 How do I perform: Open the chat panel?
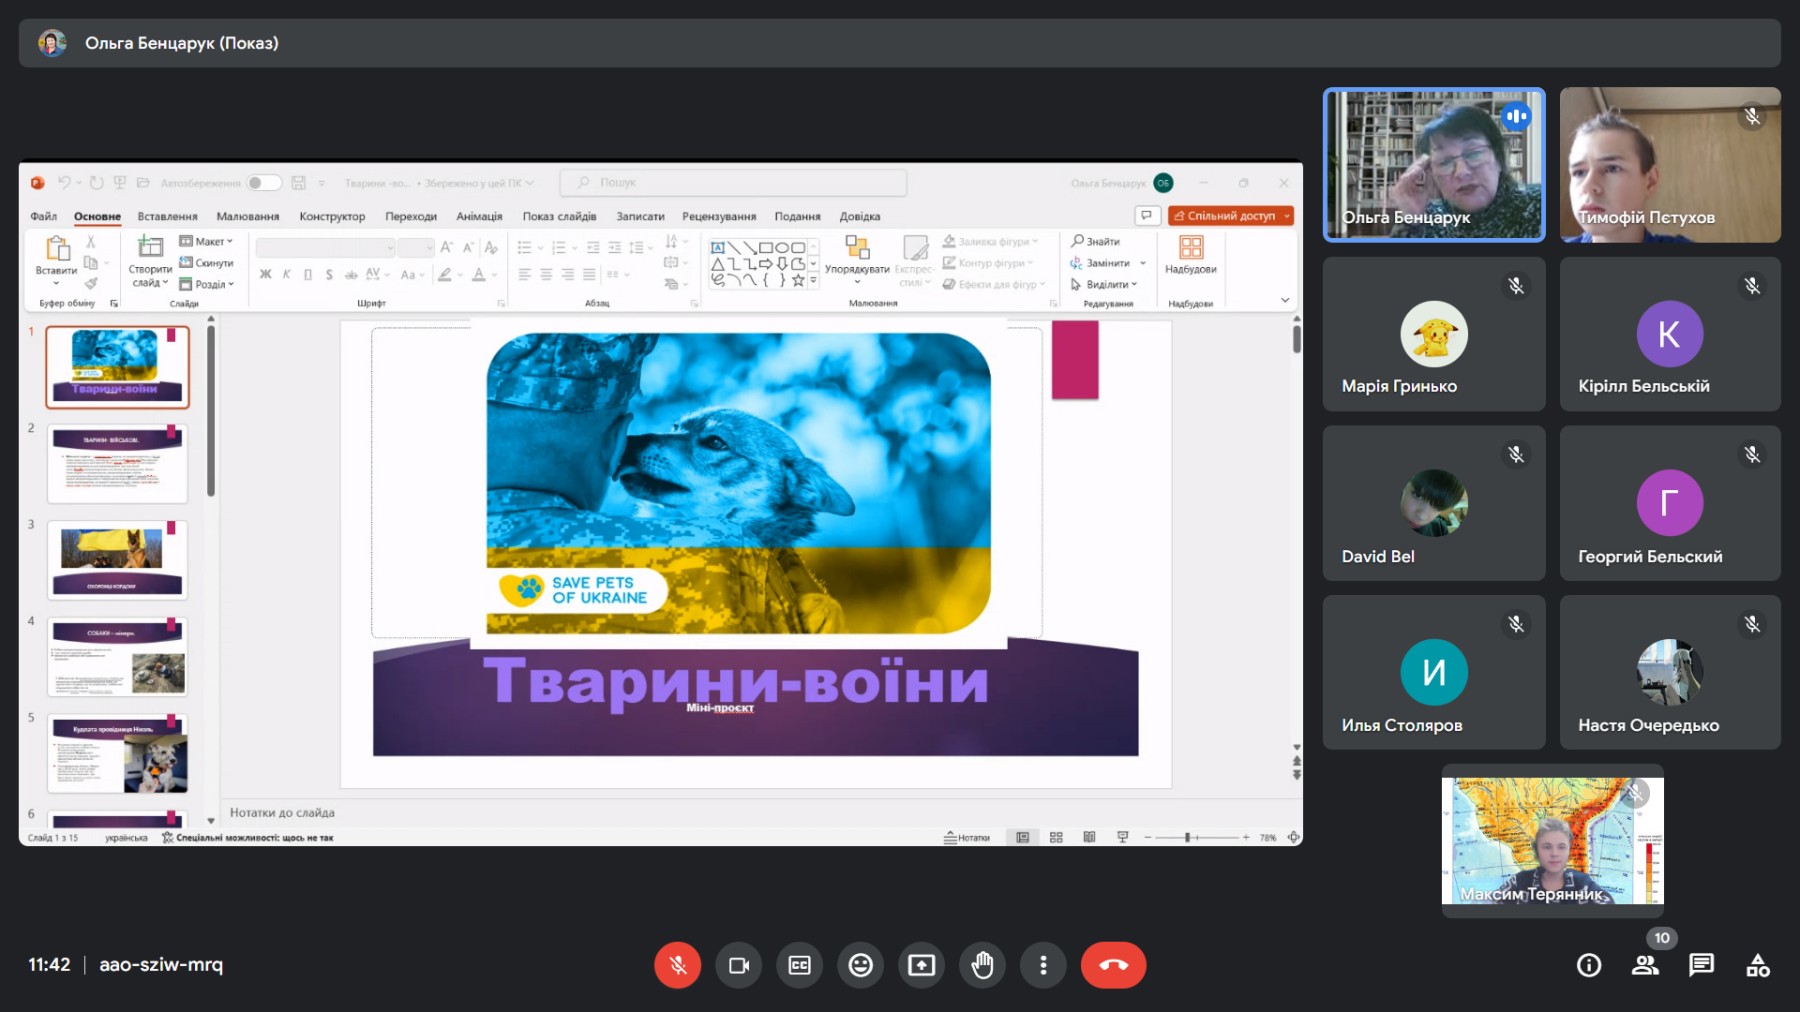1701,965
